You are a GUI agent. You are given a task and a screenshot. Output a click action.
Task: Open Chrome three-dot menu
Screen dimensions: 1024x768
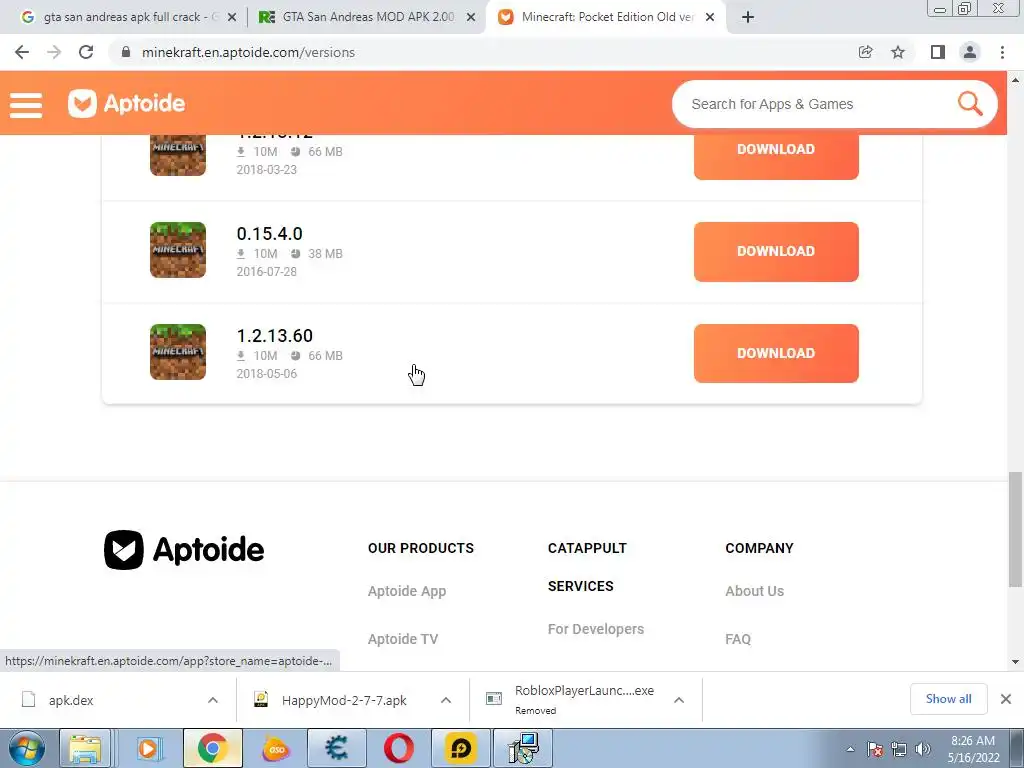tap(1002, 52)
